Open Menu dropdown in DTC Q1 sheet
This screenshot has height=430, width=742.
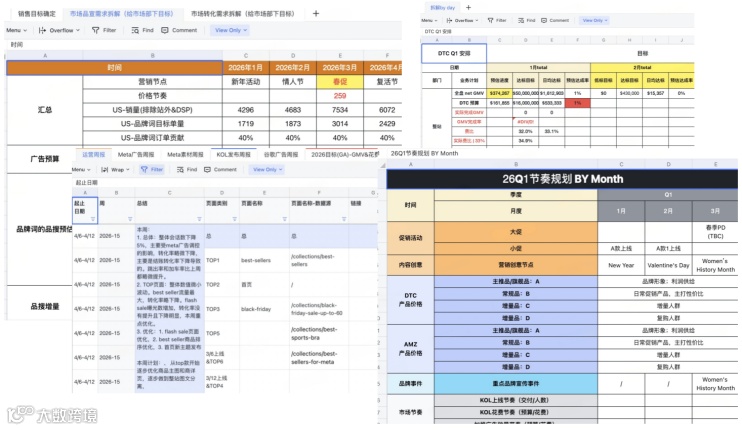(429, 20)
